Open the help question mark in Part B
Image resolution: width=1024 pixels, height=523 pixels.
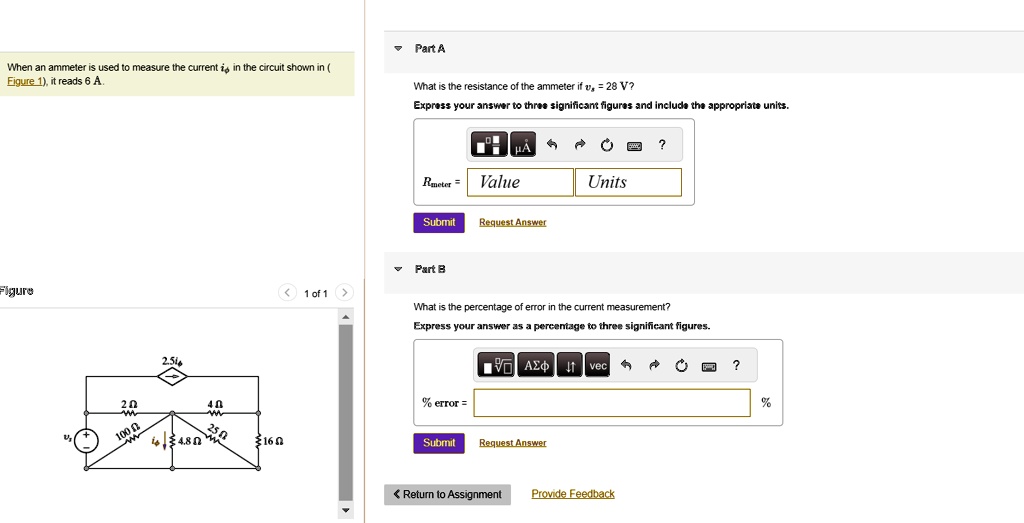point(736,366)
